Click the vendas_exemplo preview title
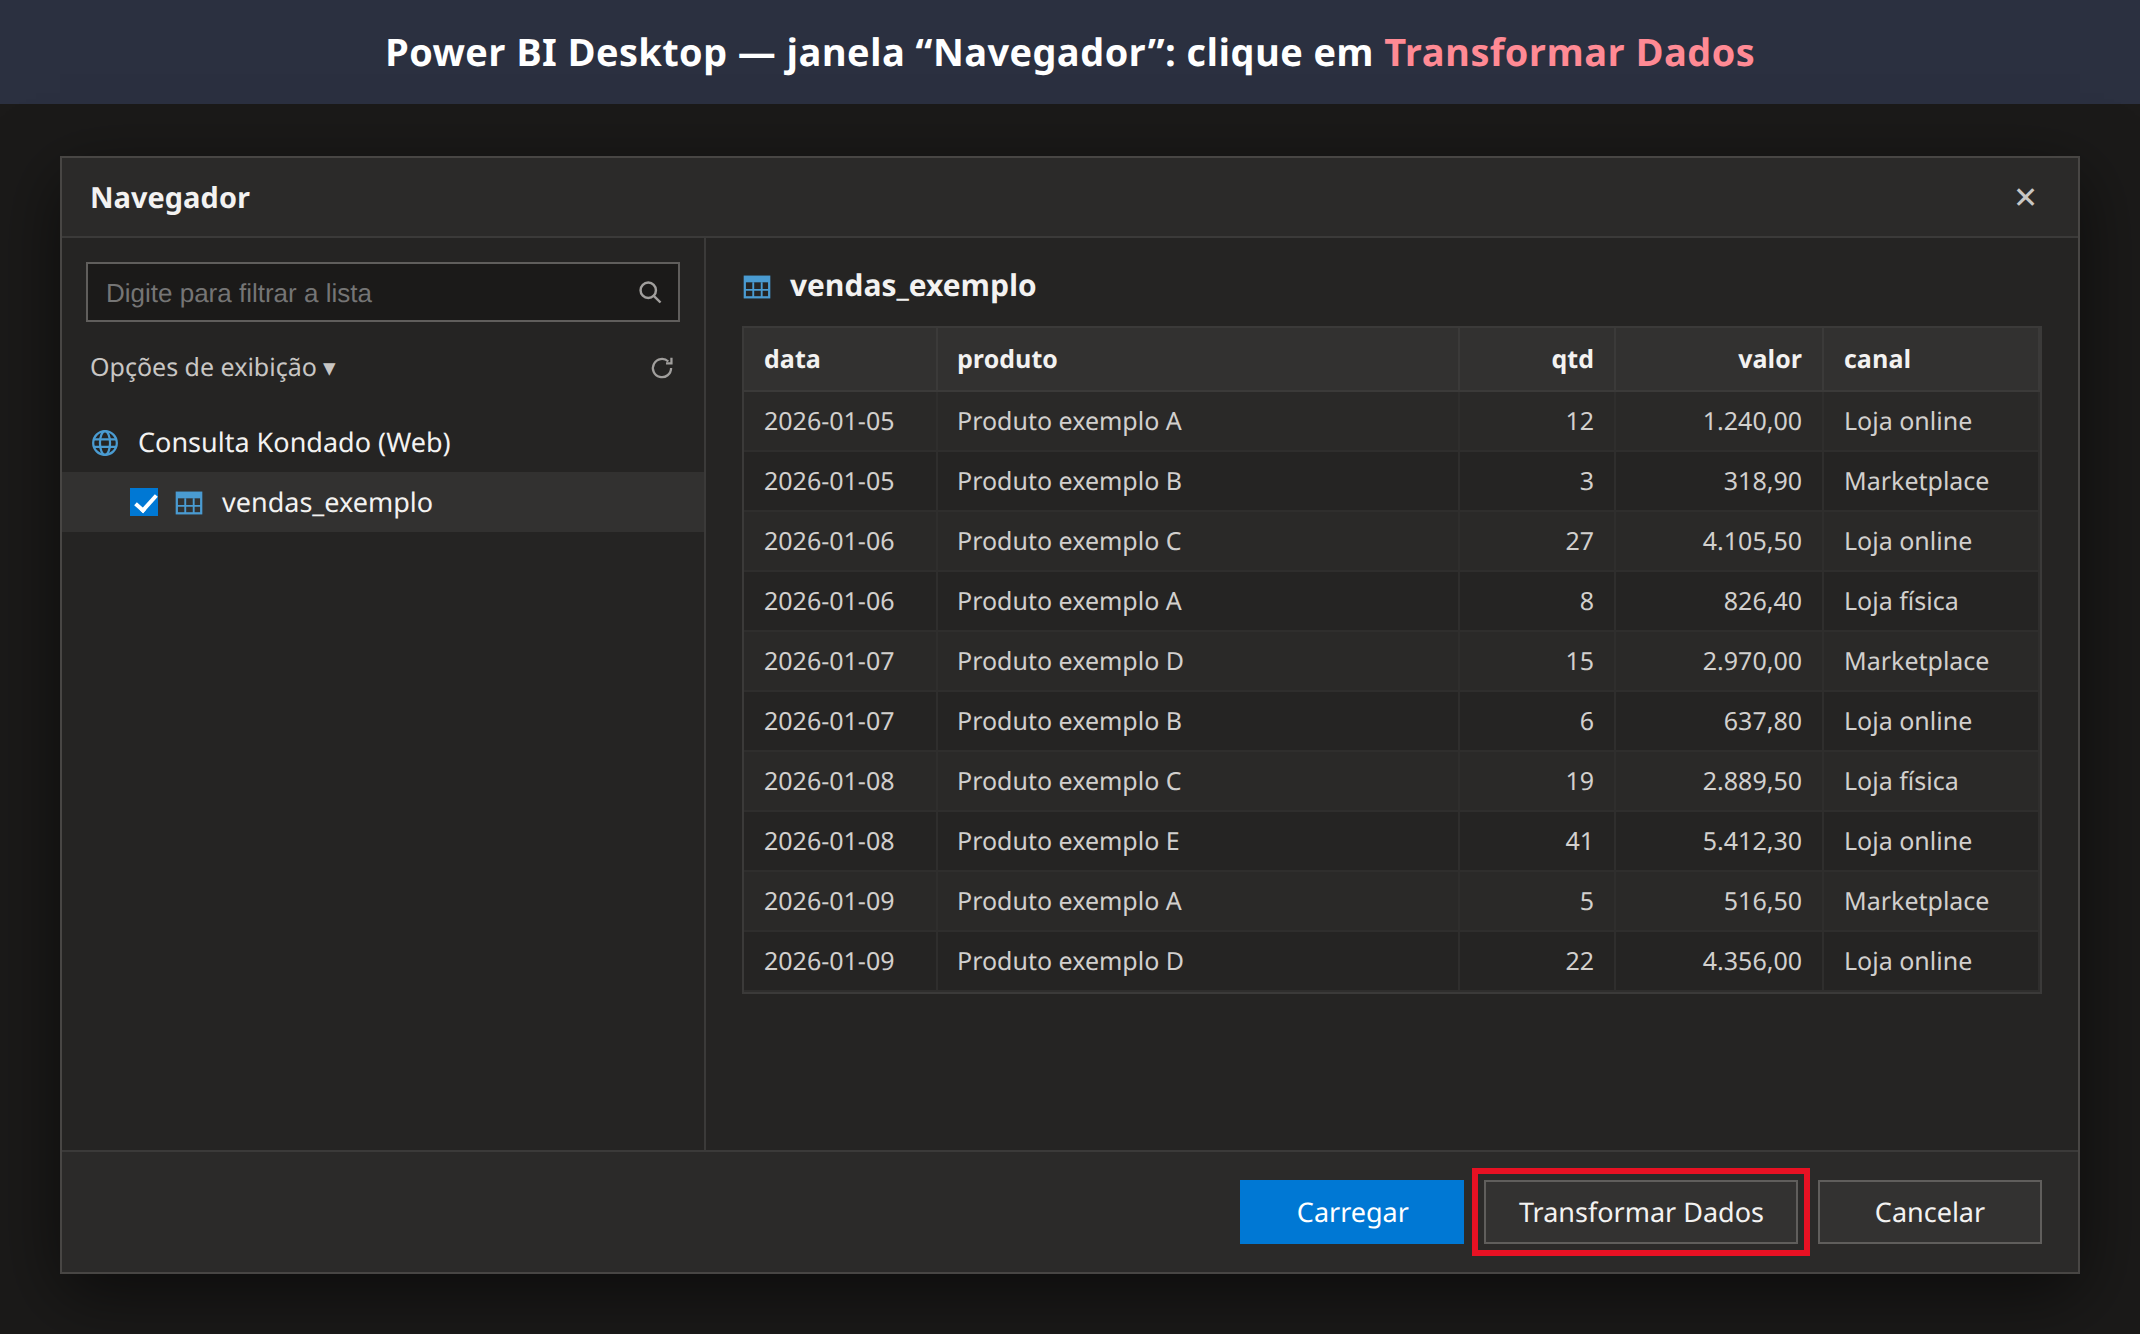This screenshot has height=1334, width=2140. coord(912,286)
